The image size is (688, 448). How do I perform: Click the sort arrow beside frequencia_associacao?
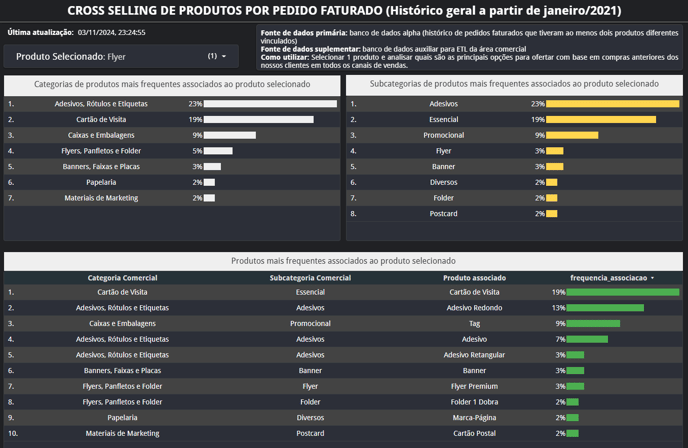tap(653, 278)
